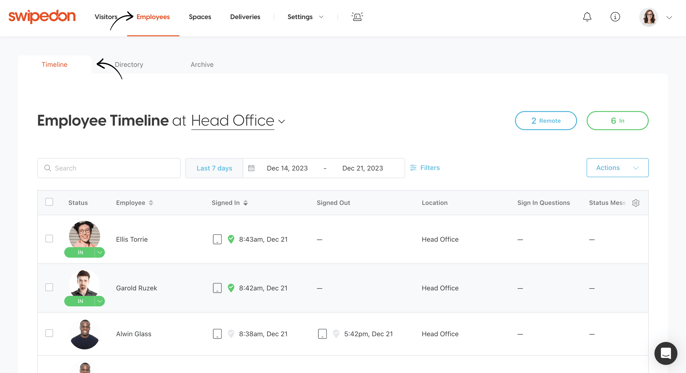Open the chat support widget
Viewport: 686px width, 373px height.
click(665, 353)
